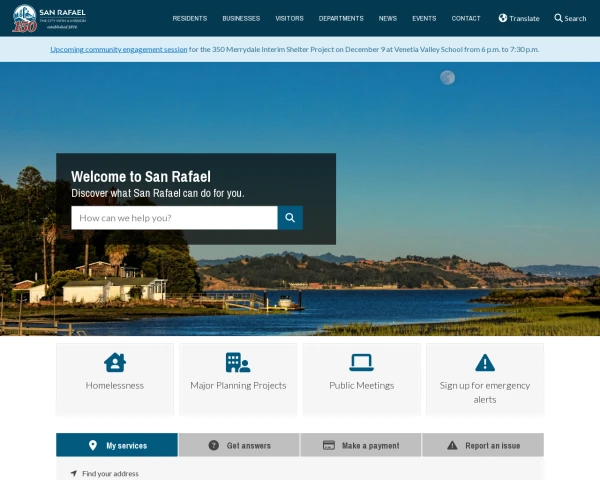Click the Homelessness house icon
This screenshot has height=480, width=600.
coord(115,362)
